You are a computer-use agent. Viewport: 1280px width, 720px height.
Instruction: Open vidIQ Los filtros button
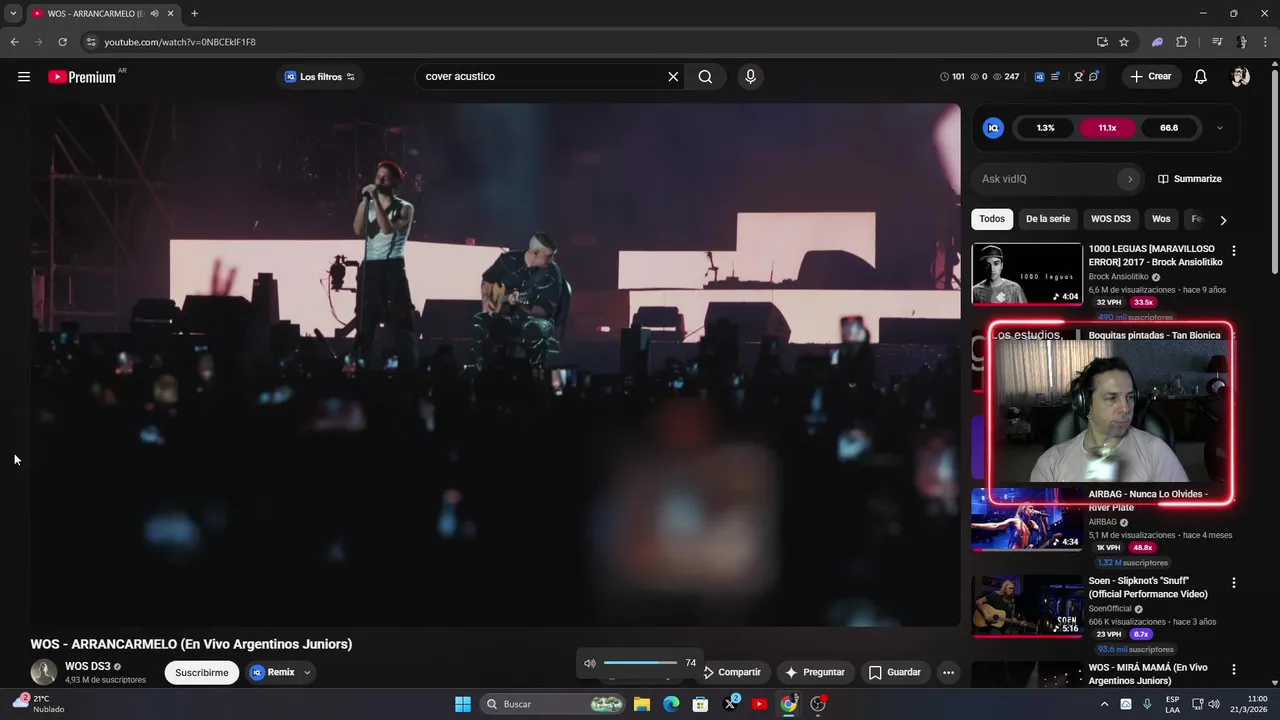coord(319,77)
